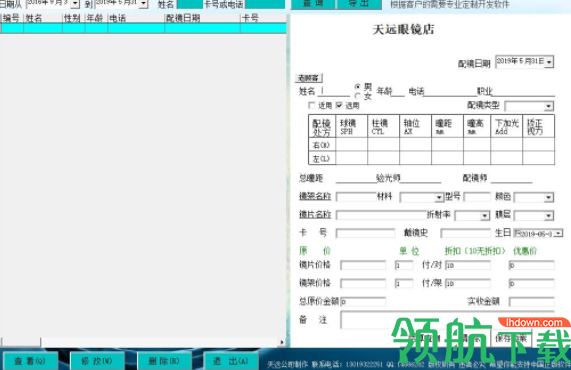Click the 修改(M) button
The height and width of the screenshot is (370, 571).
pyautogui.click(x=97, y=361)
